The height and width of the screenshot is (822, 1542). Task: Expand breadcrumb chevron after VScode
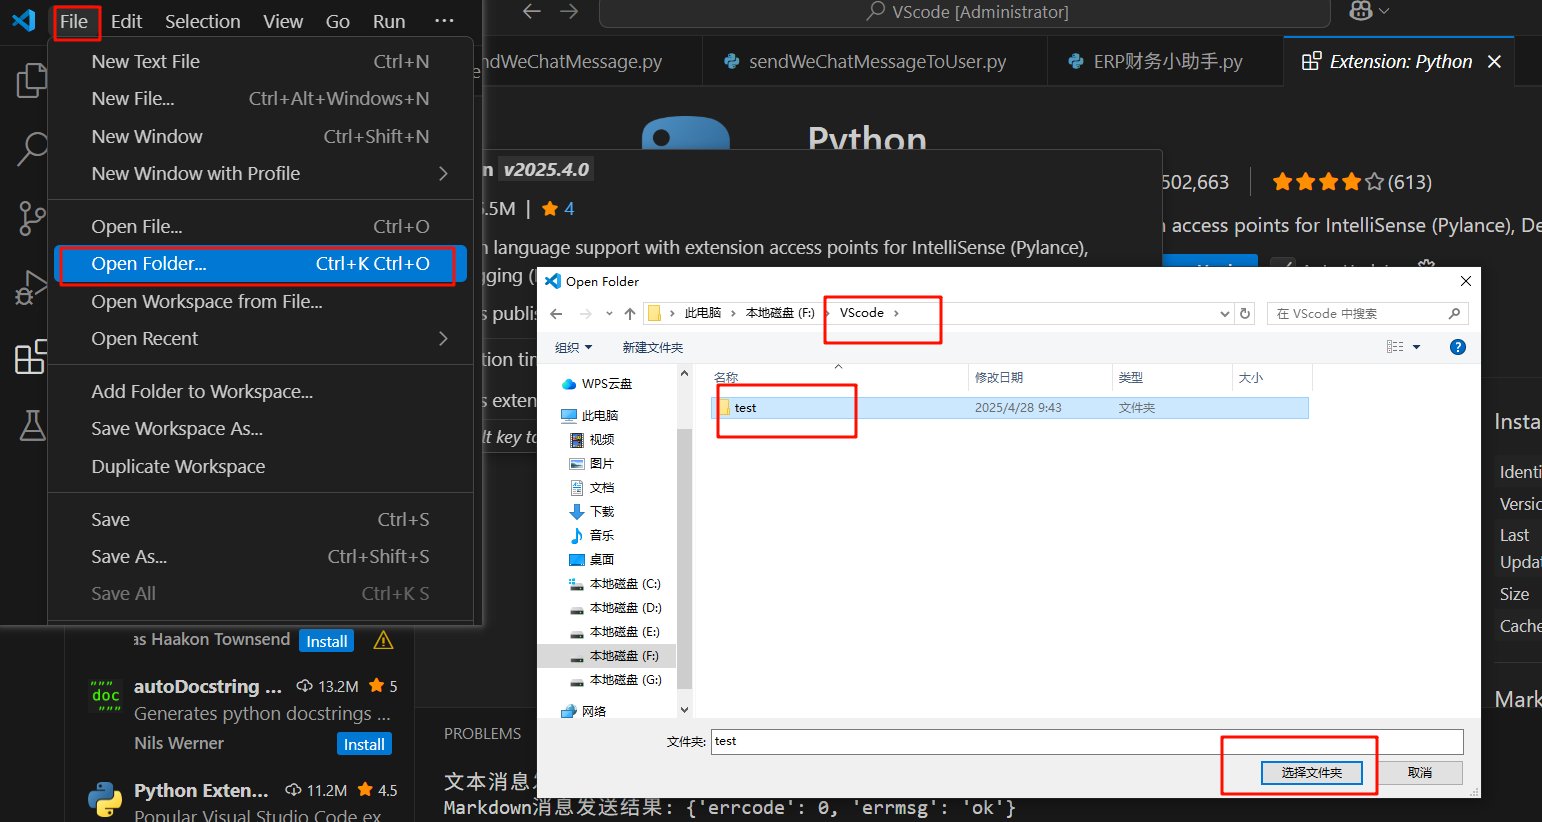pyautogui.click(x=896, y=313)
